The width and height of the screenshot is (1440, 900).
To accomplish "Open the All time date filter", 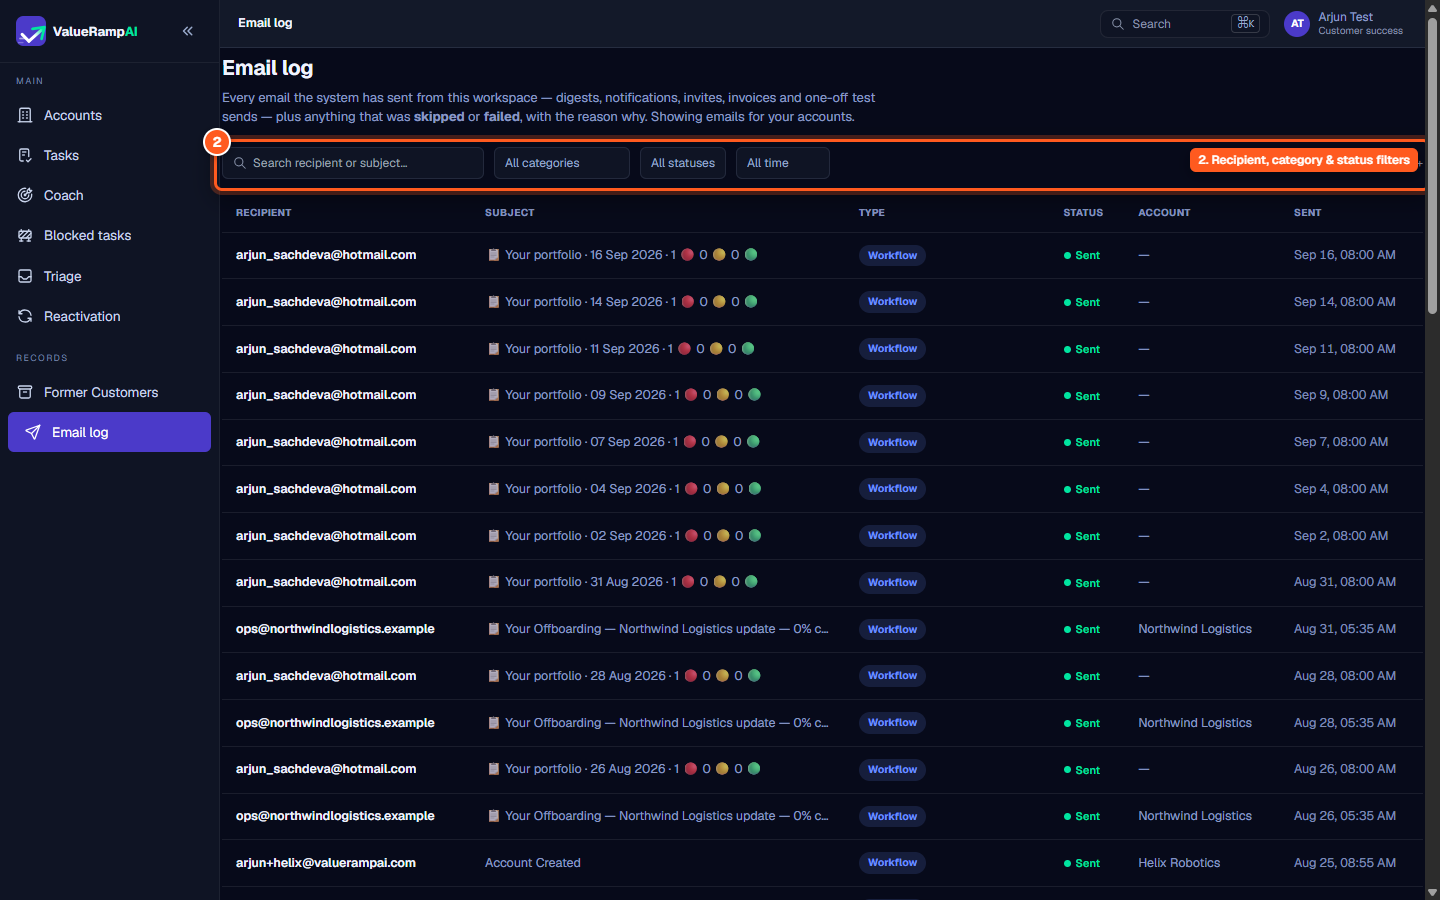I will point(783,163).
